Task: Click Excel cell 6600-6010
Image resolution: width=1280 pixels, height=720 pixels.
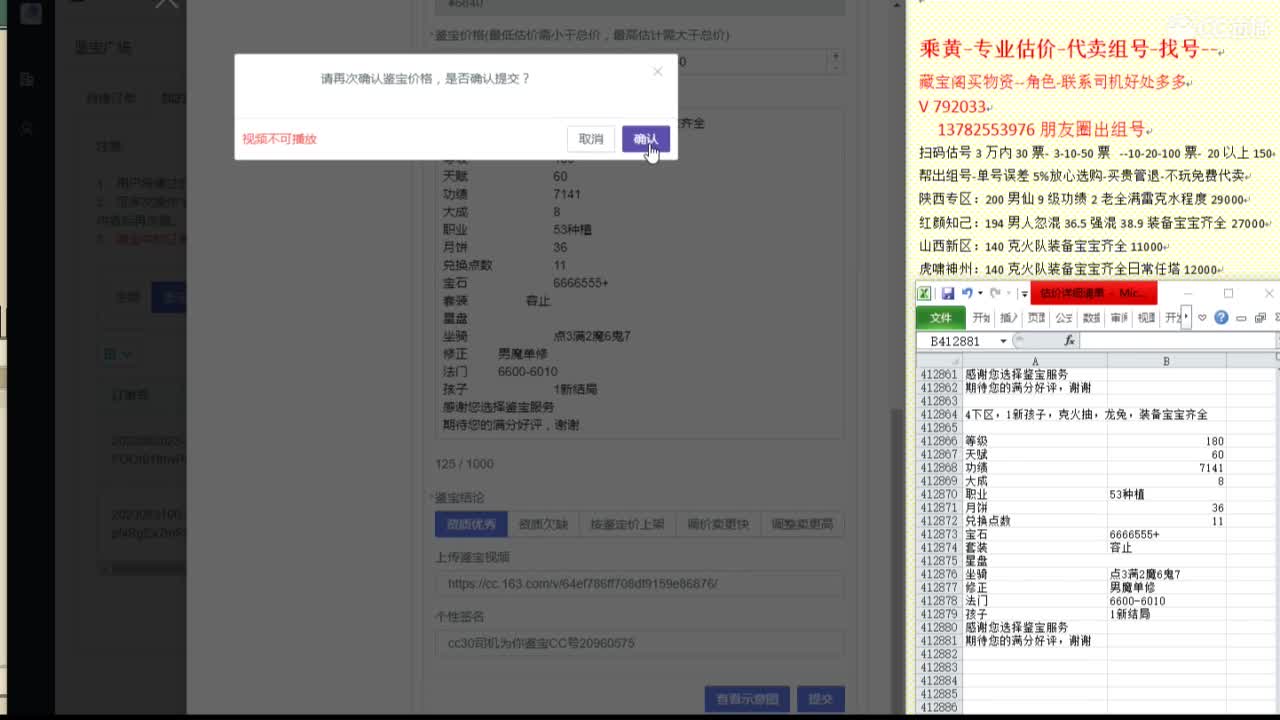Action: pyautogui.click(x=1166, y=601)
